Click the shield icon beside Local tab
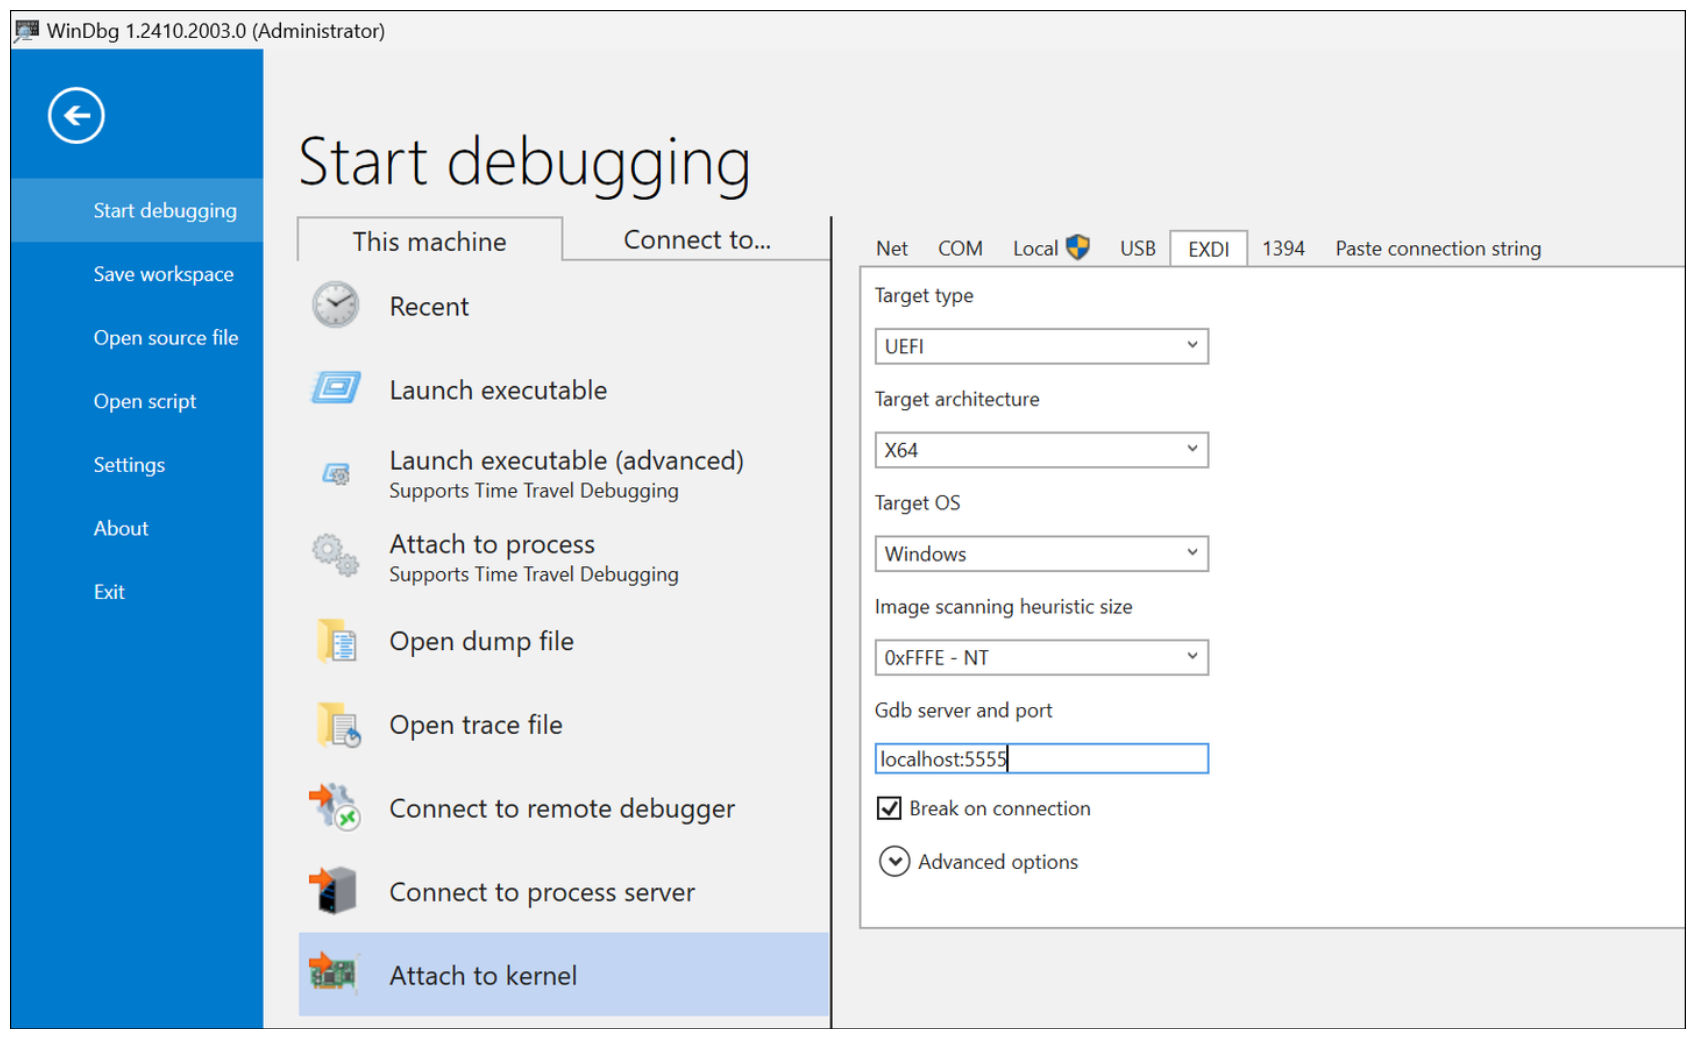 1077,247
